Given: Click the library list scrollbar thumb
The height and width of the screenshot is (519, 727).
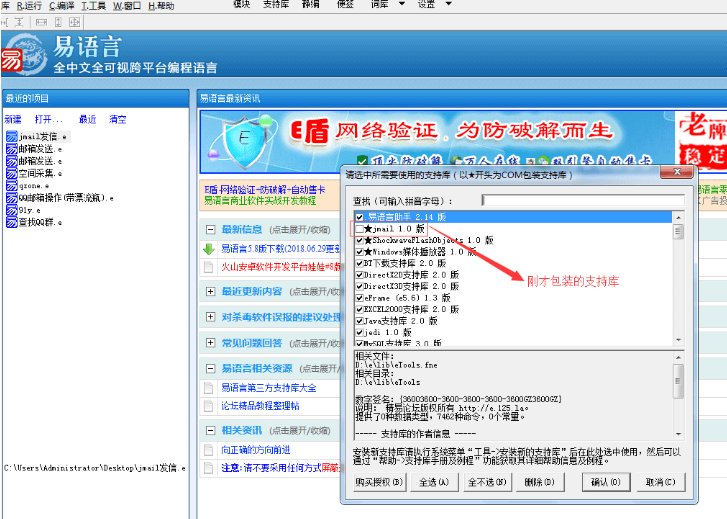Looking at the screenshot, I should [679, 231].
